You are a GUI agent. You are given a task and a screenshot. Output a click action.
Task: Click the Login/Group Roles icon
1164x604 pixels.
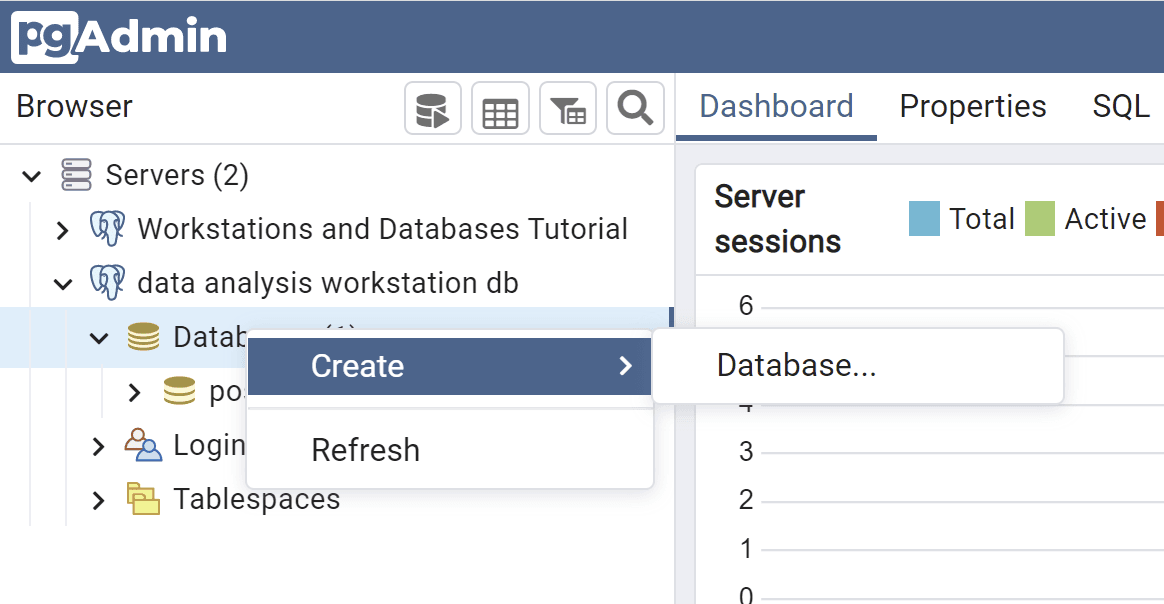tap(143, 444)
